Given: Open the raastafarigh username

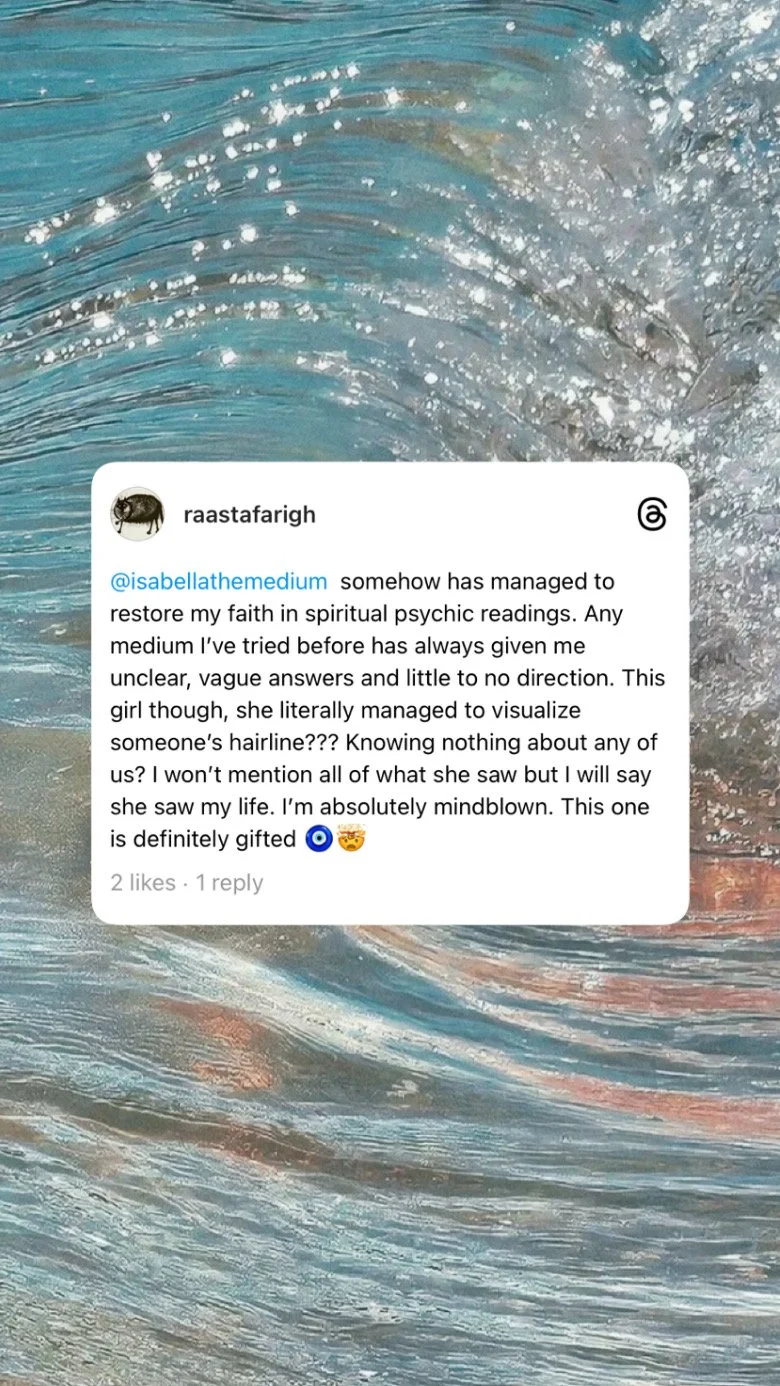Looking at the screenshot, I should point(250,515).
